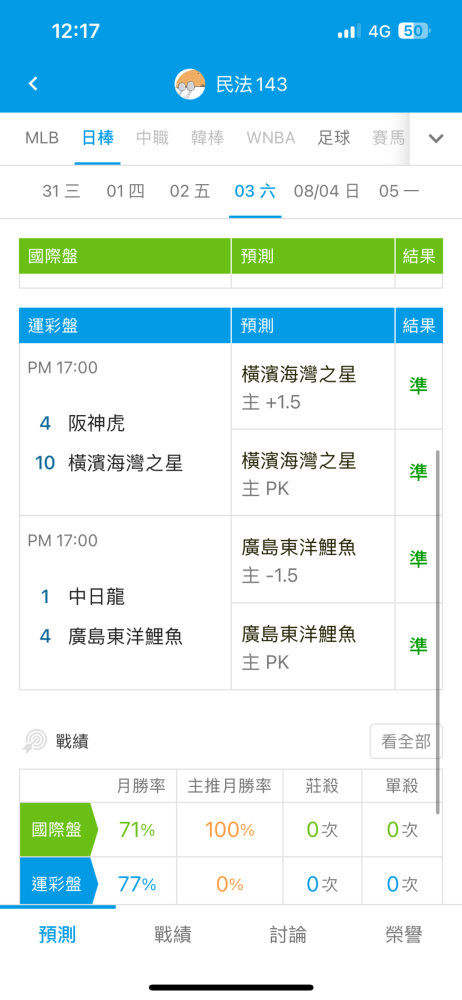This screenshot has height=1000, width=462.
Task: Tap the 看全部 button
Action: coord(406,742)
